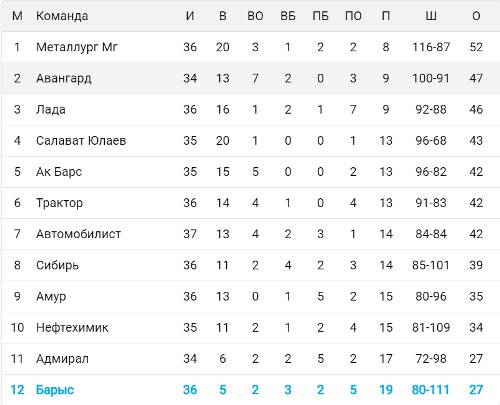
Task: Click the highlighted Барыс team link
Action: [55, 390]
